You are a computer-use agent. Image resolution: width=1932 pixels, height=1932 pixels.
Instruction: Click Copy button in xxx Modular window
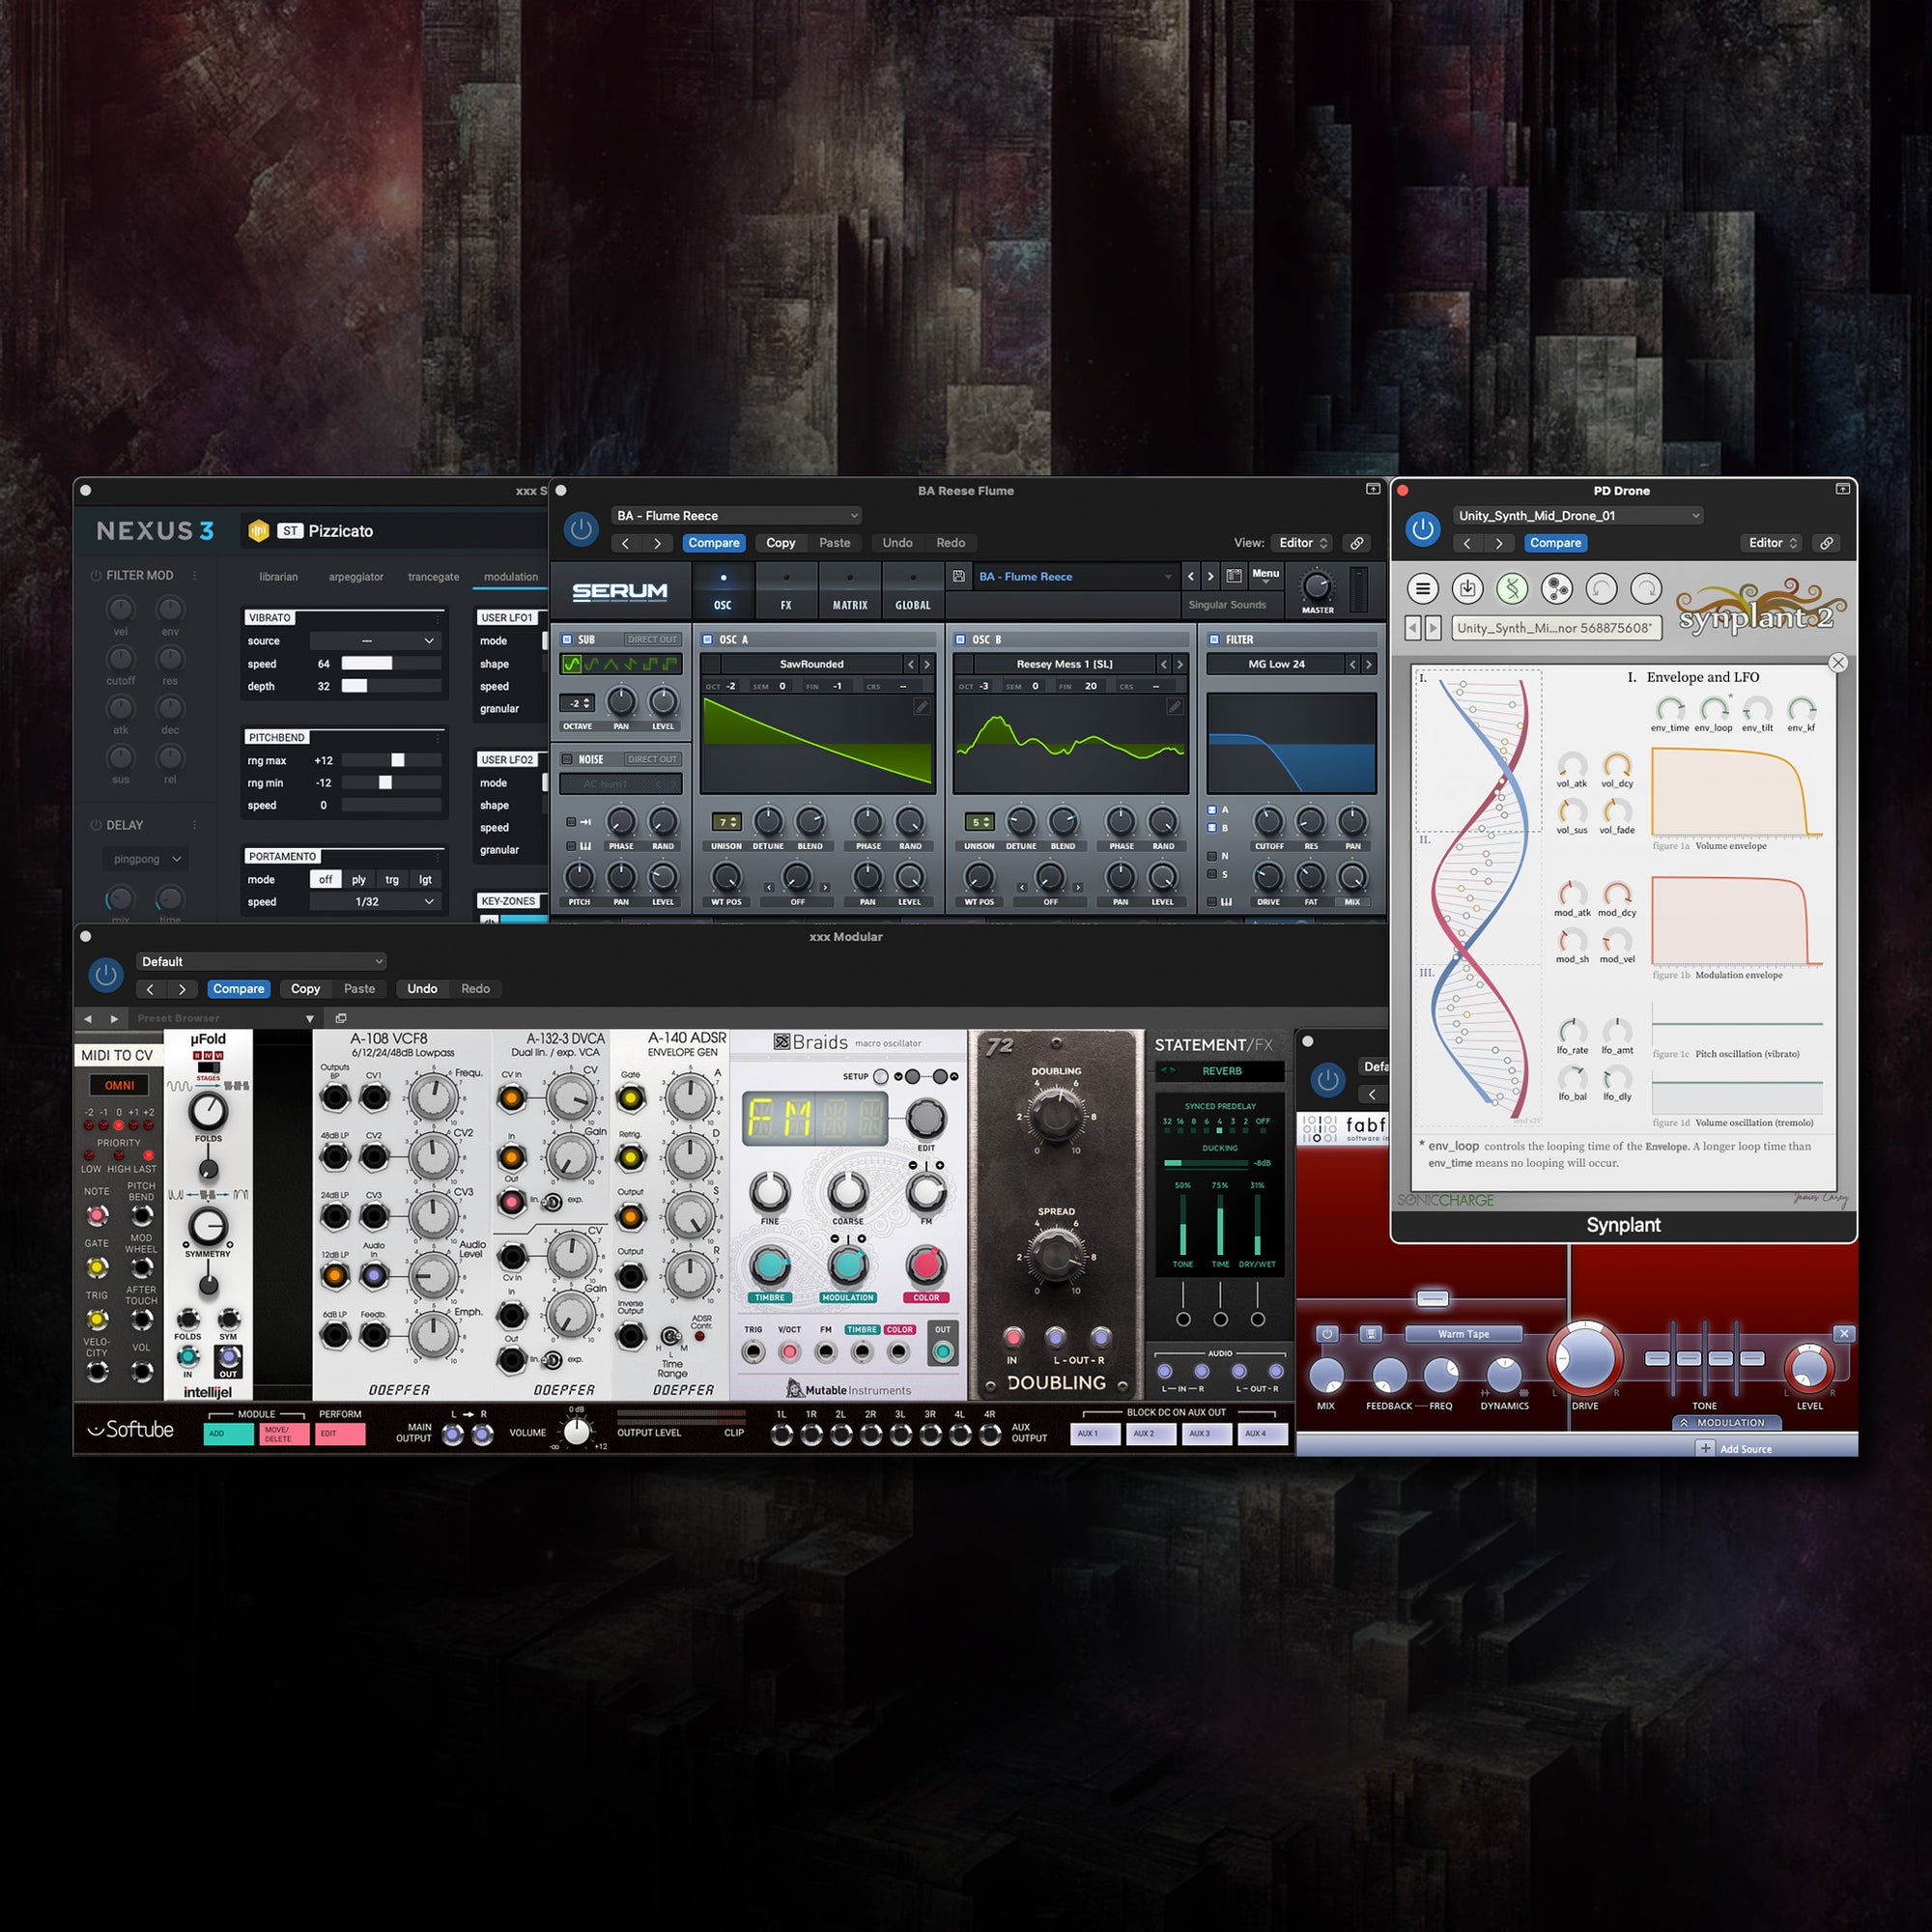point(305,989)
